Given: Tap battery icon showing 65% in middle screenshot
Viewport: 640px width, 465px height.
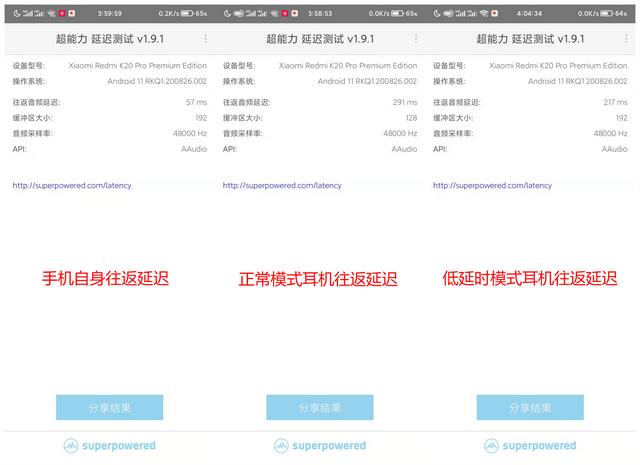Looking at the screenshot, I should coord(397,13).
